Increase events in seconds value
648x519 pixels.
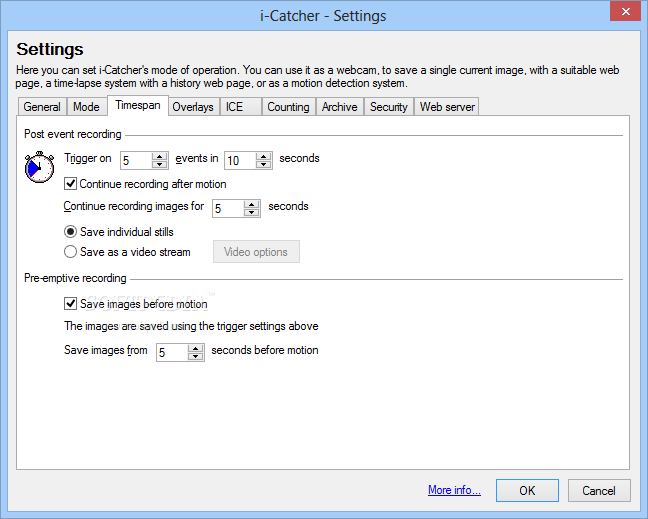[x=263, y=156]
